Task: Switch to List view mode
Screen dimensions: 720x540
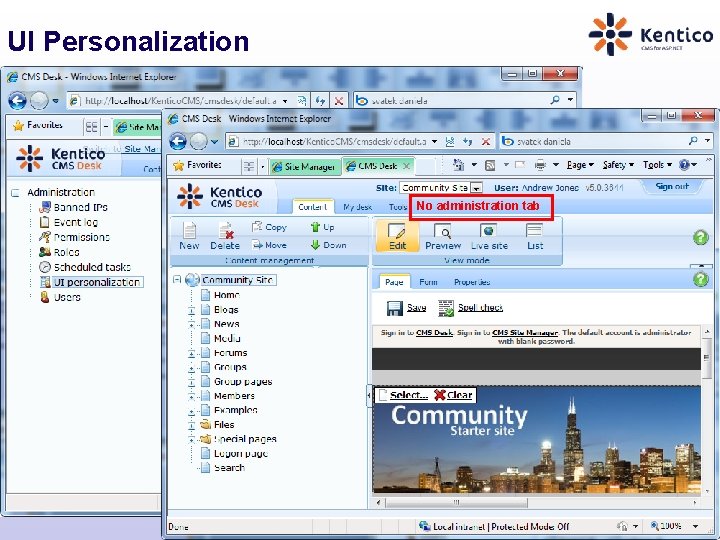Action: point(534,236)
